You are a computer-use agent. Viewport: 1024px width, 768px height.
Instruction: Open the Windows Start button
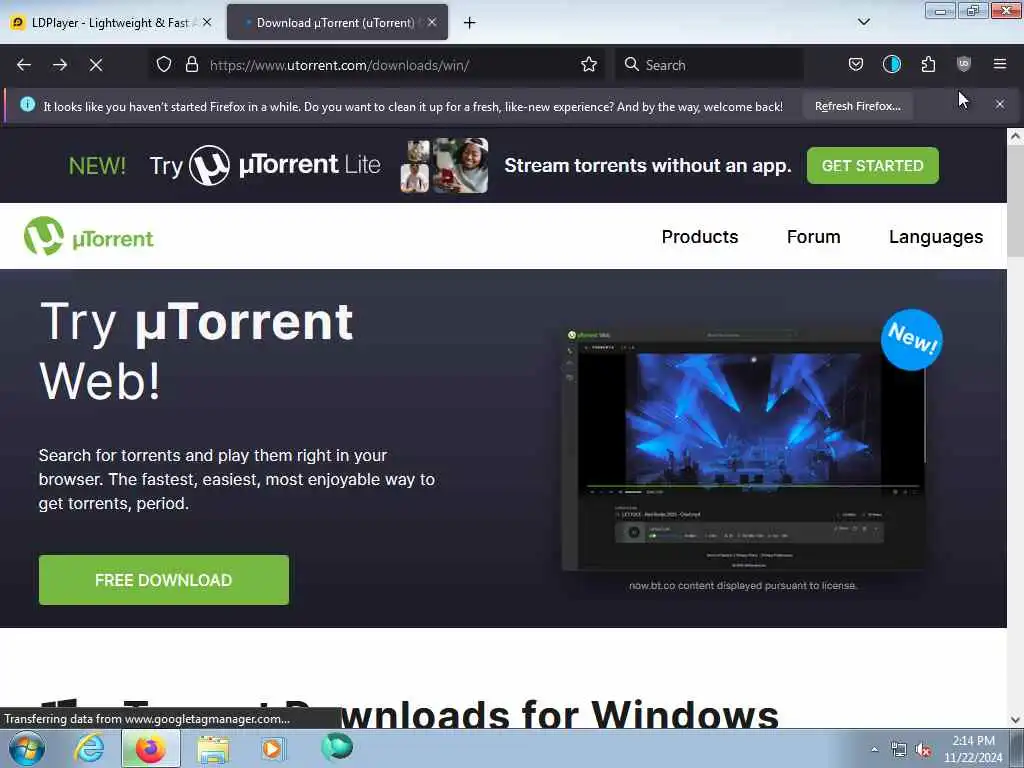click(26, 748)
